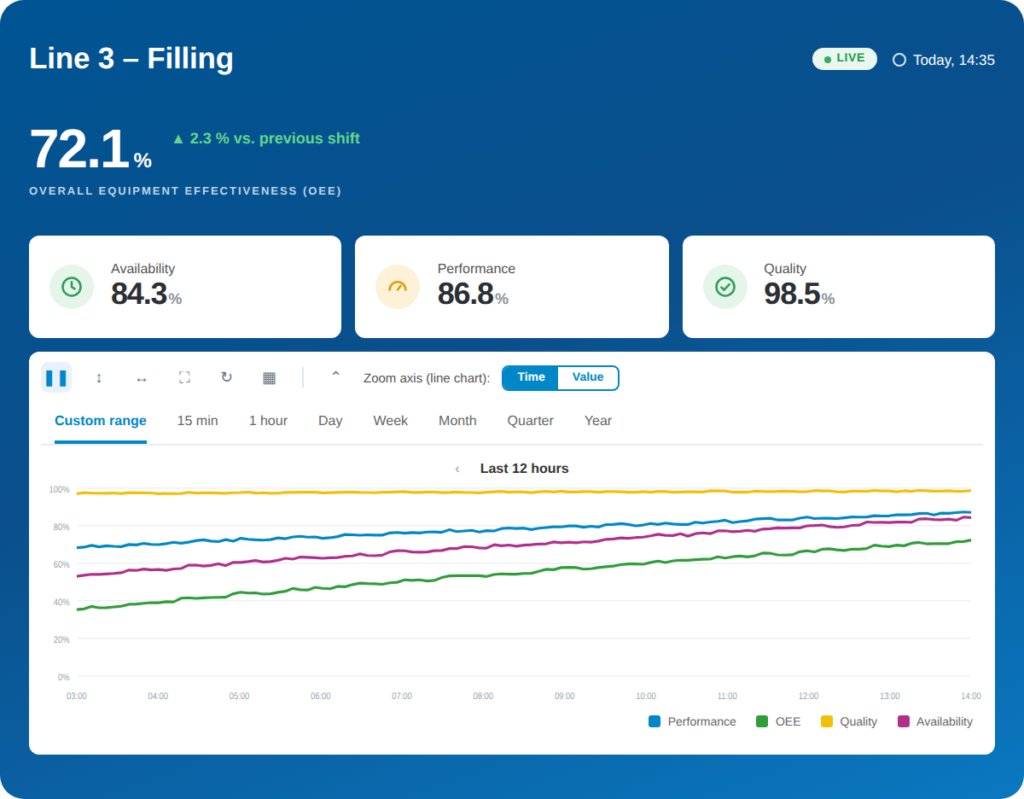The height and width of the screenshot is (799, 1024).
Task: Switch to the 1 hour tab
Action: (x=268, y=421)
